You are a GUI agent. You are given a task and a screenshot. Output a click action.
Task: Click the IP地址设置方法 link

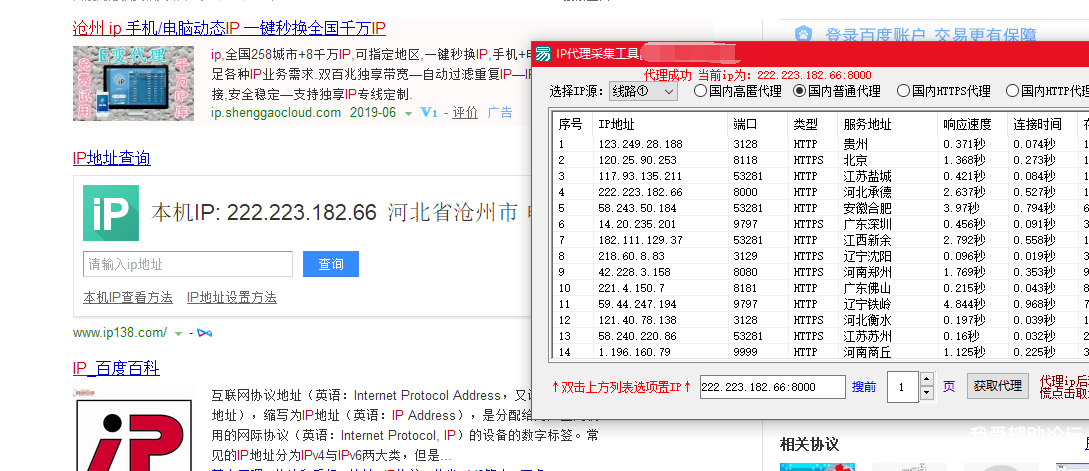[x=231, y=297]
